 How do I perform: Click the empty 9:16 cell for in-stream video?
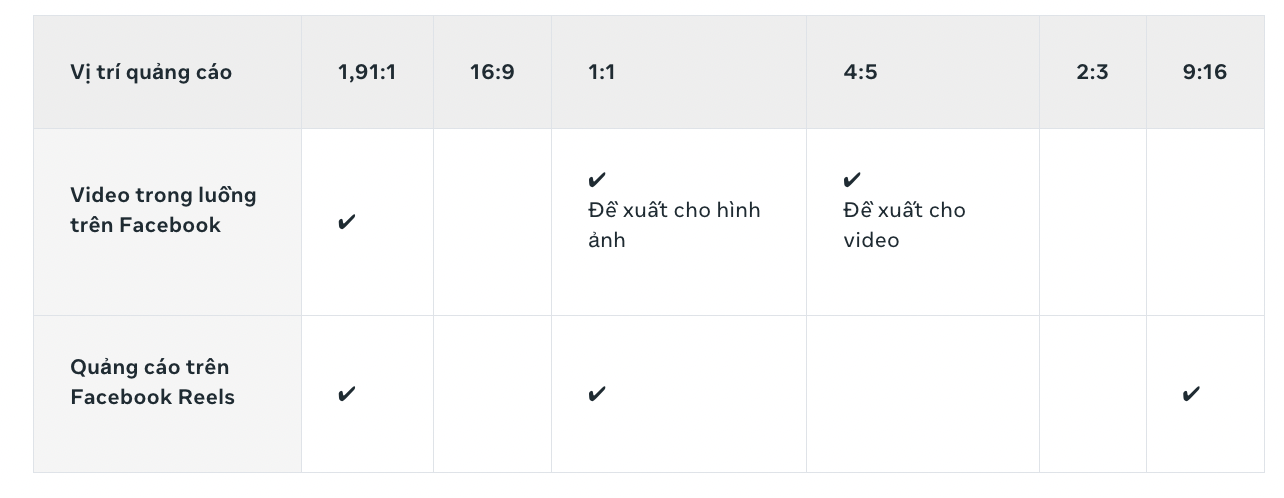(x=1205, y=222)
